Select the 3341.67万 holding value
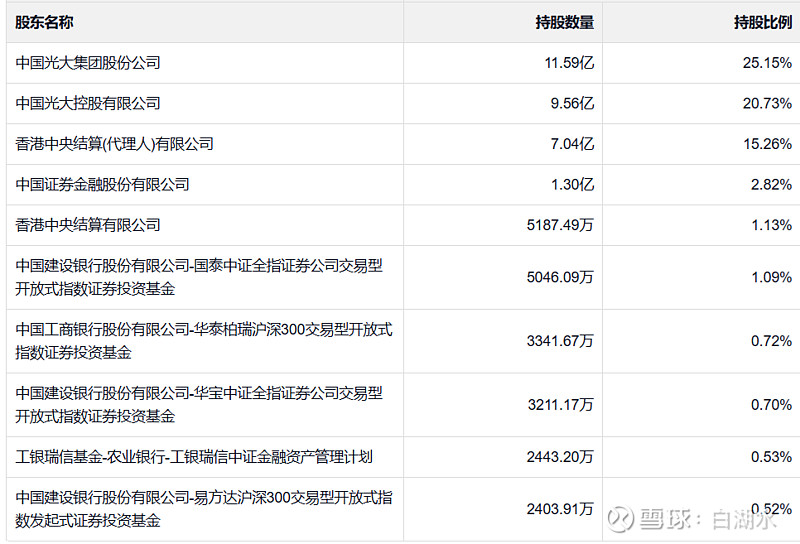The width and height of the screenshot is (800, 544). (x=560, y=341)
